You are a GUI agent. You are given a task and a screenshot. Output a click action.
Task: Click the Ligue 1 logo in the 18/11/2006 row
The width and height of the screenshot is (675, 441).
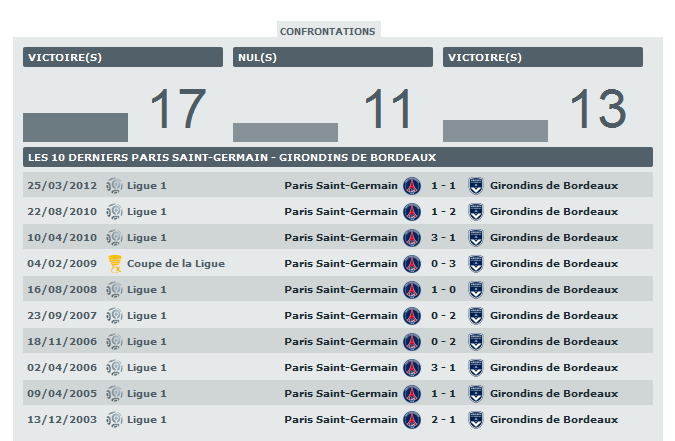[115, 341]
